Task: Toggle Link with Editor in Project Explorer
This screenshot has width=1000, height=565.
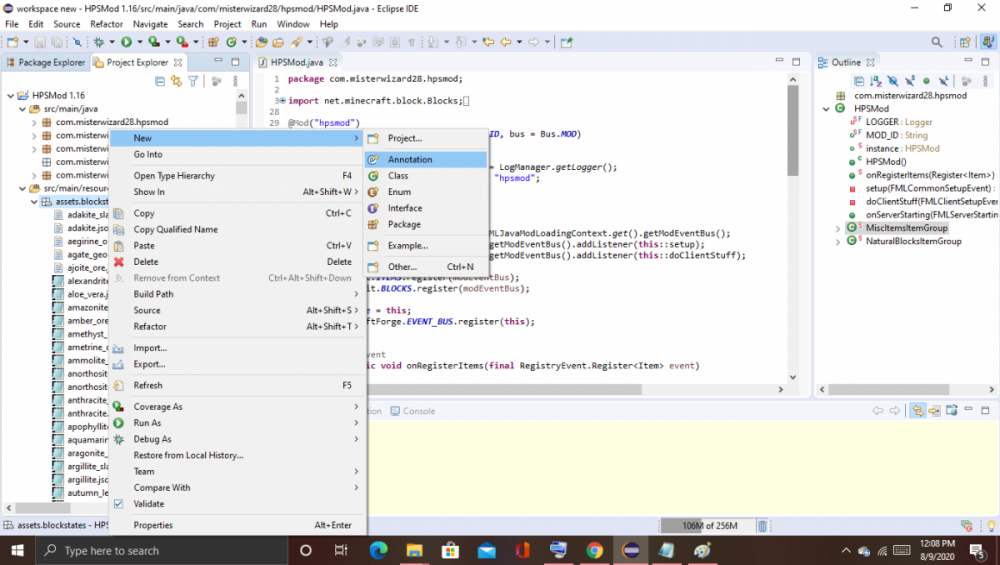Action: 176,81
